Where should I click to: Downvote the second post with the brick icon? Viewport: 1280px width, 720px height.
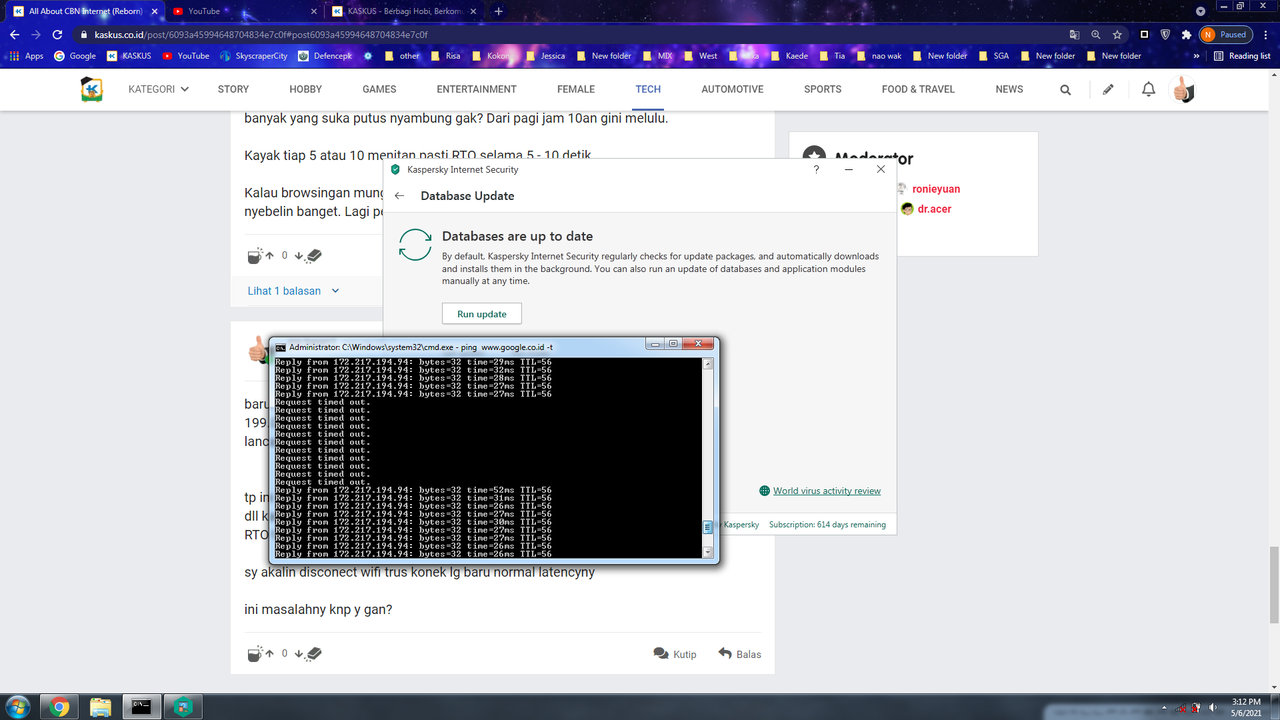point(308,654)
